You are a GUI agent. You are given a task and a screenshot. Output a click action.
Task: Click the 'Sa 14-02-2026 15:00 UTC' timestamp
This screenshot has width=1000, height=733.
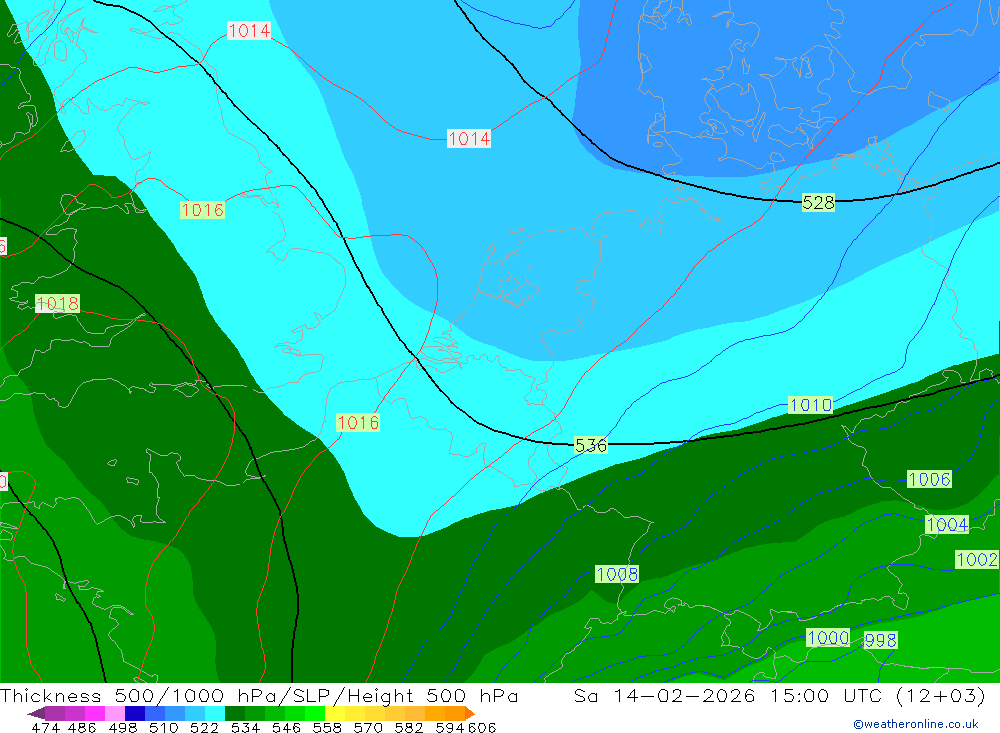[728, 695]
